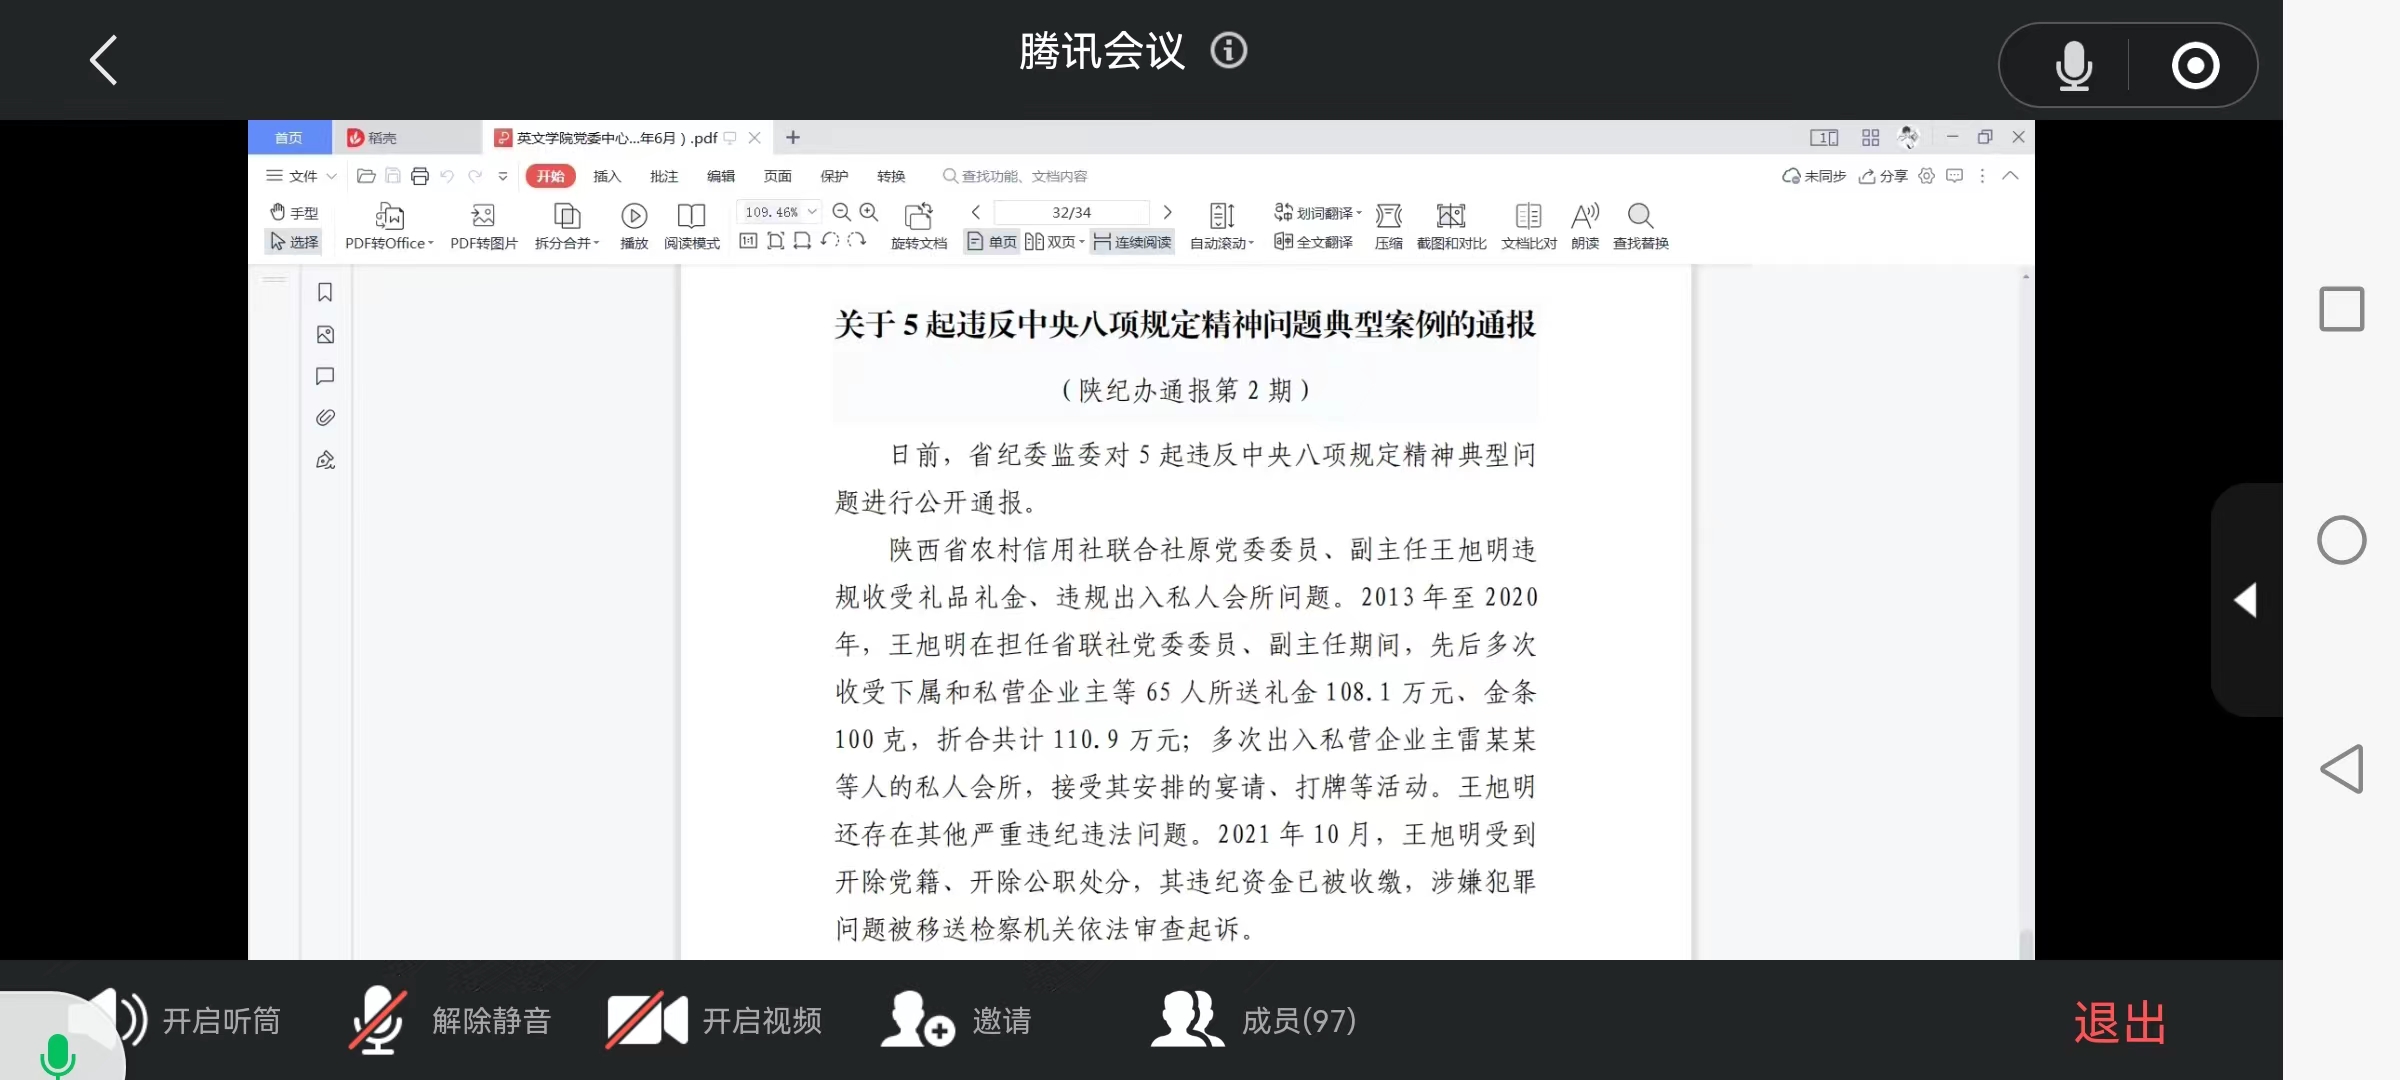Expand the side panel arrow tab
This screenshot has width=2400, height=1080.
(x=2246, y=600)
